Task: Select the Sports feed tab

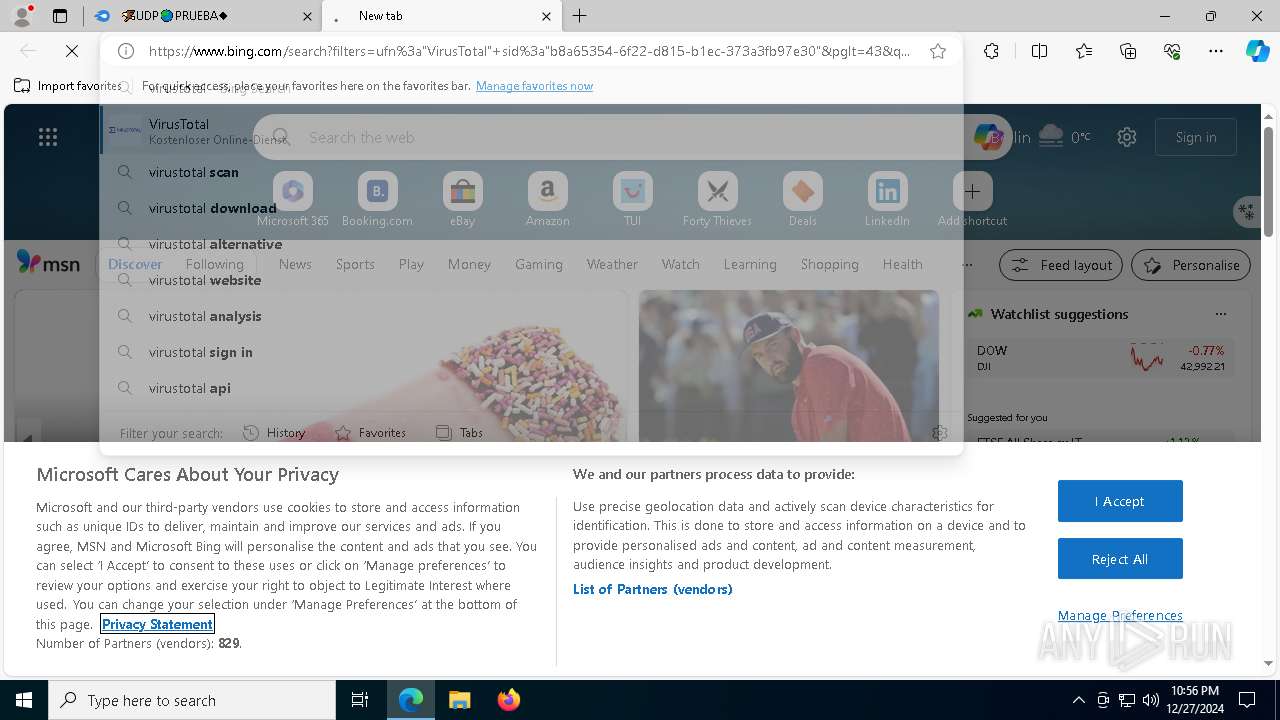Action: (x=355, y=264)
